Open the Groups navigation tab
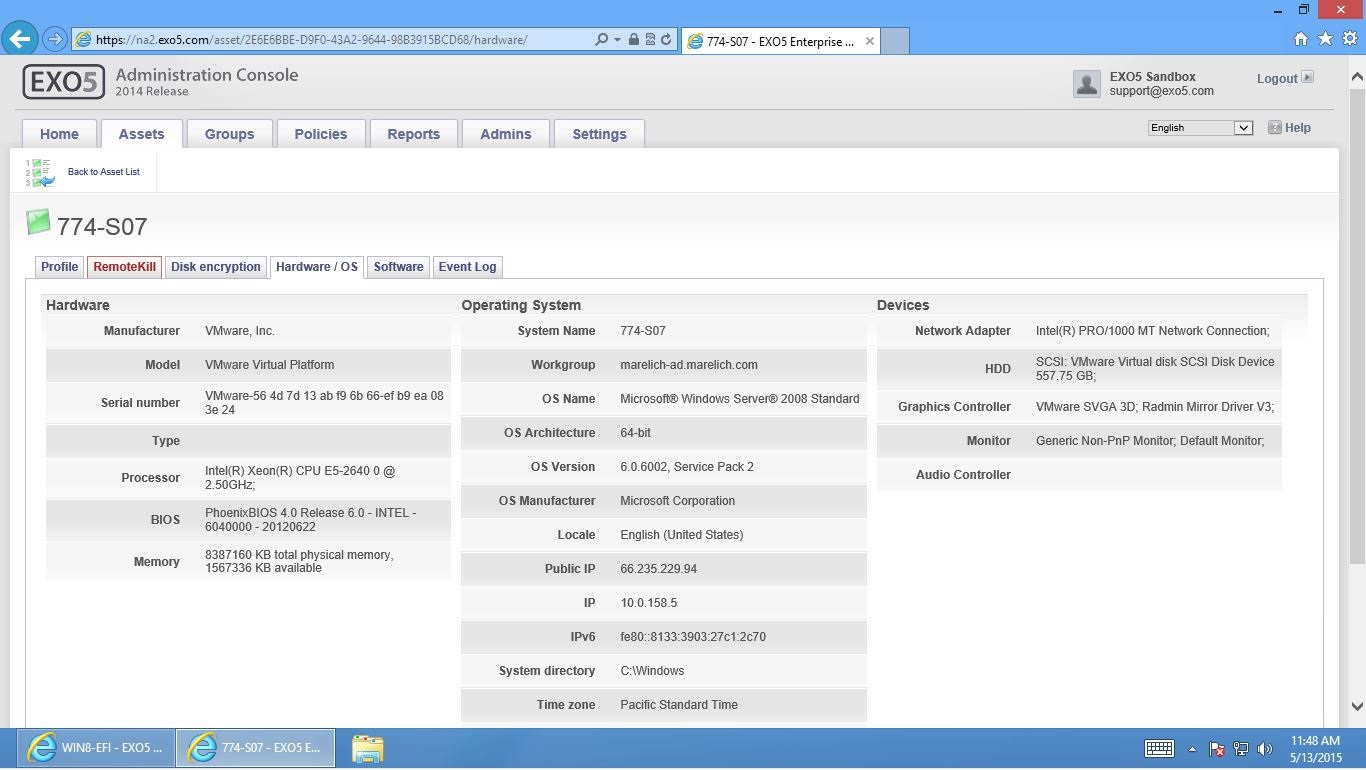 [x=229, y=134]
